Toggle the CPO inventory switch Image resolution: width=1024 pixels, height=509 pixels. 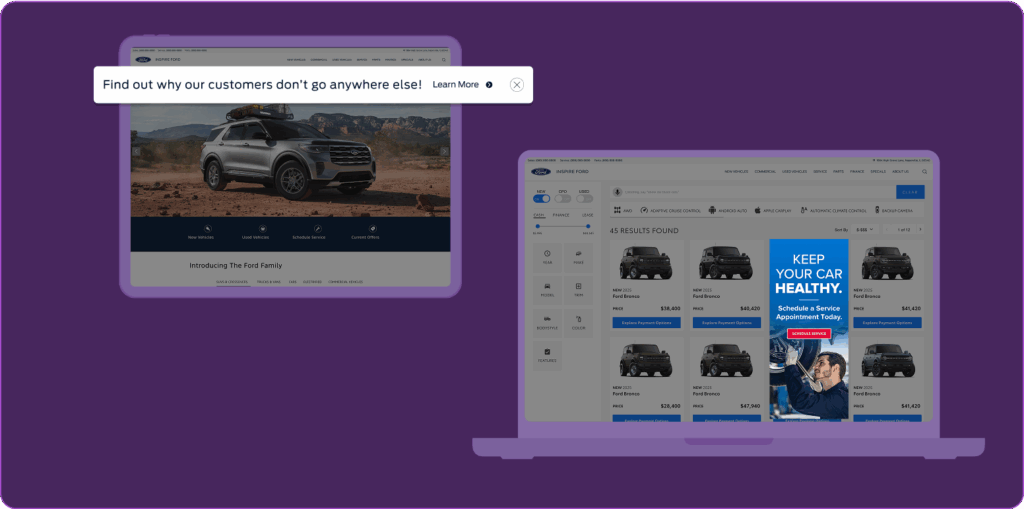pyautogui.click(x=562, y=198)
